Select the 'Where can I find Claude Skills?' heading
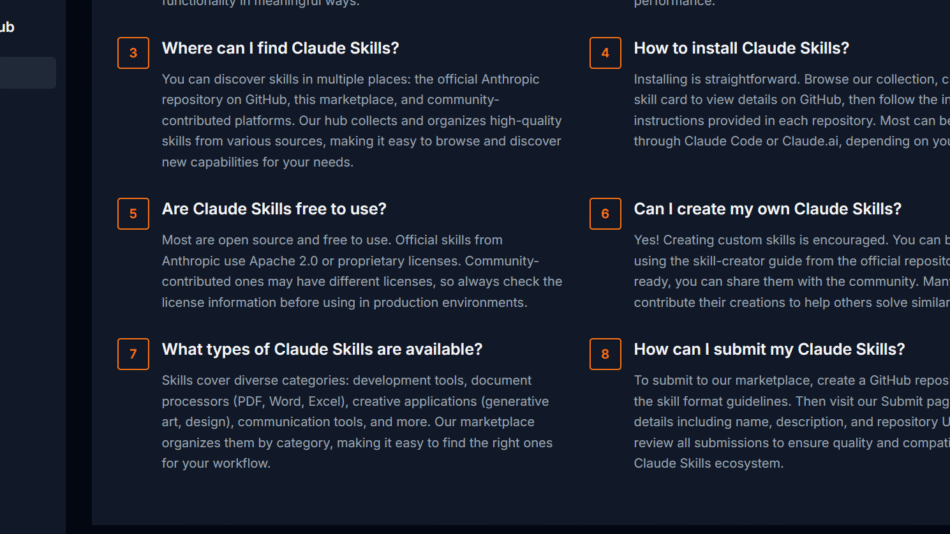 [x=280, y=48]
